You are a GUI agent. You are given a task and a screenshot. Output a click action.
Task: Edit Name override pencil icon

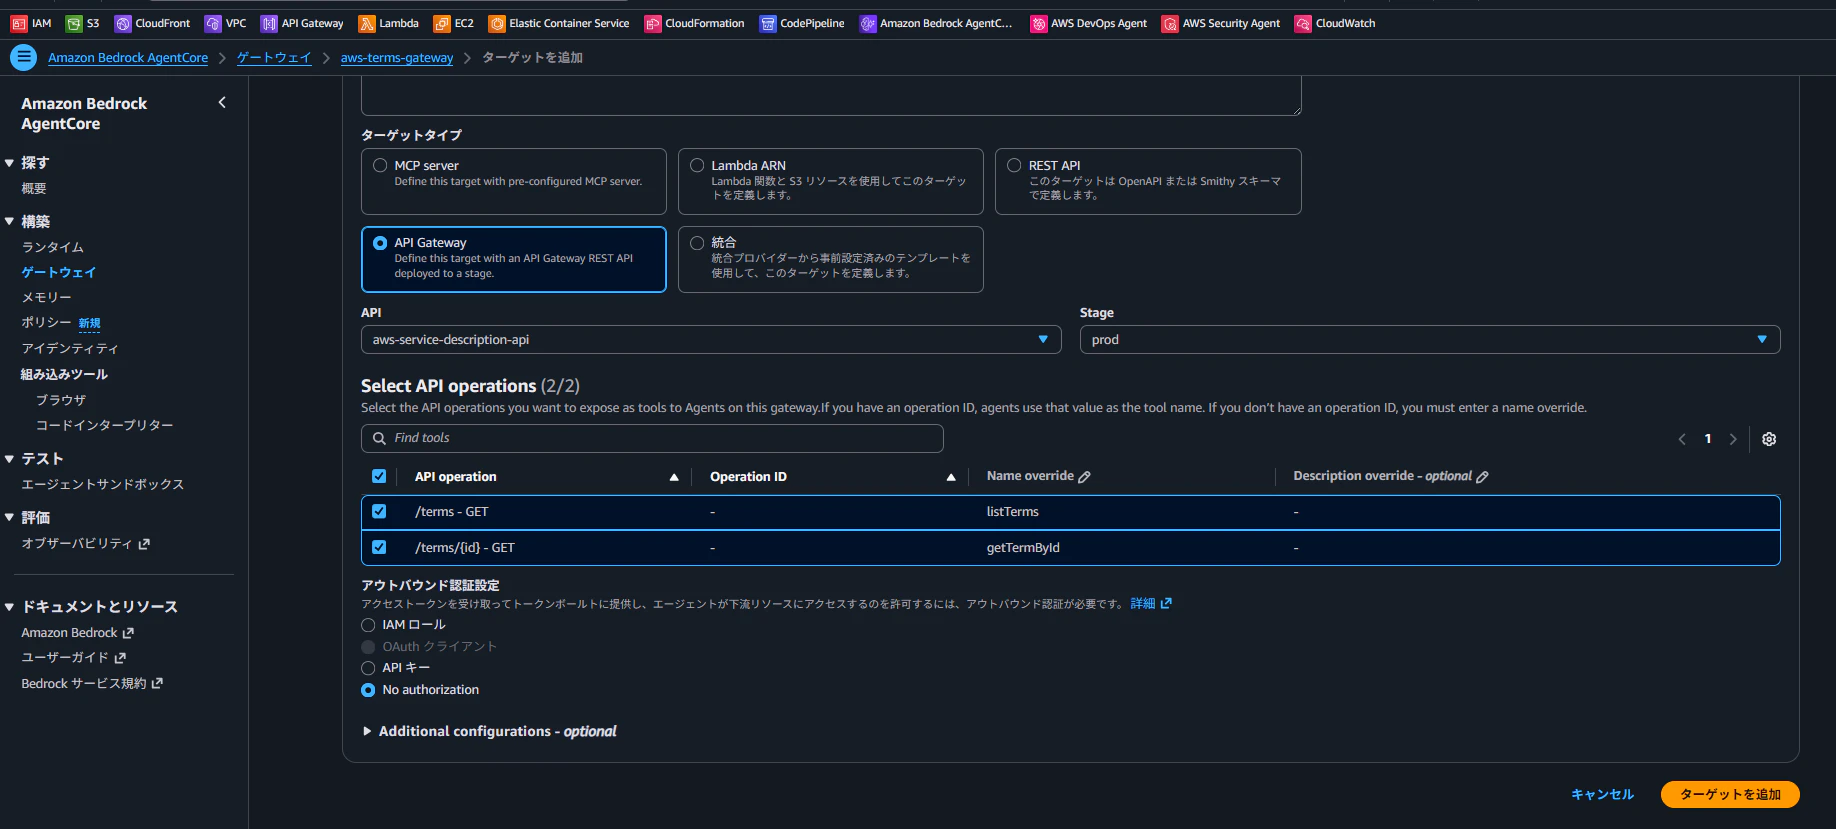(1084, 477)
